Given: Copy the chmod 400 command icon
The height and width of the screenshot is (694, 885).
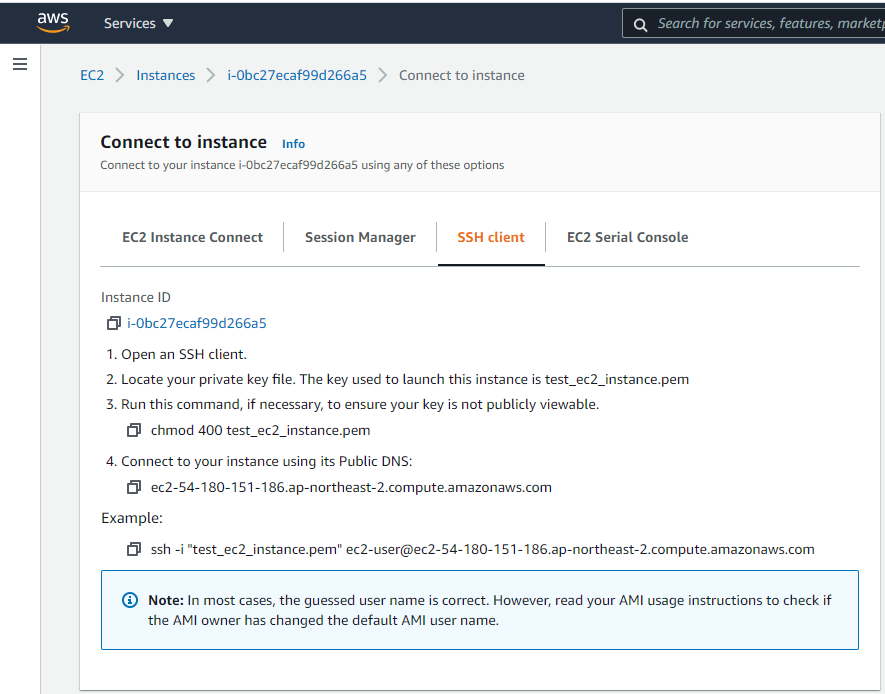Looking at the screenshot, I should pos(134,431).
